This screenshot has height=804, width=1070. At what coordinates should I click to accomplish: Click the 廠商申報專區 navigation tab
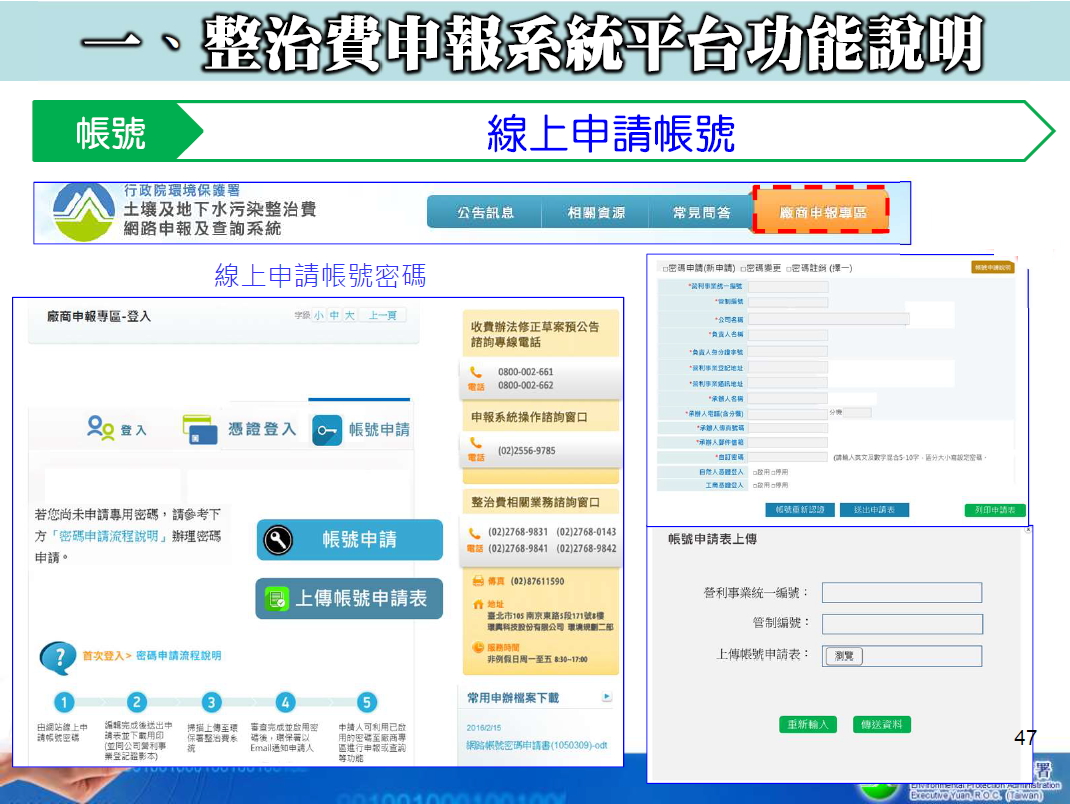pyautogui.click(x=821, y=213)
